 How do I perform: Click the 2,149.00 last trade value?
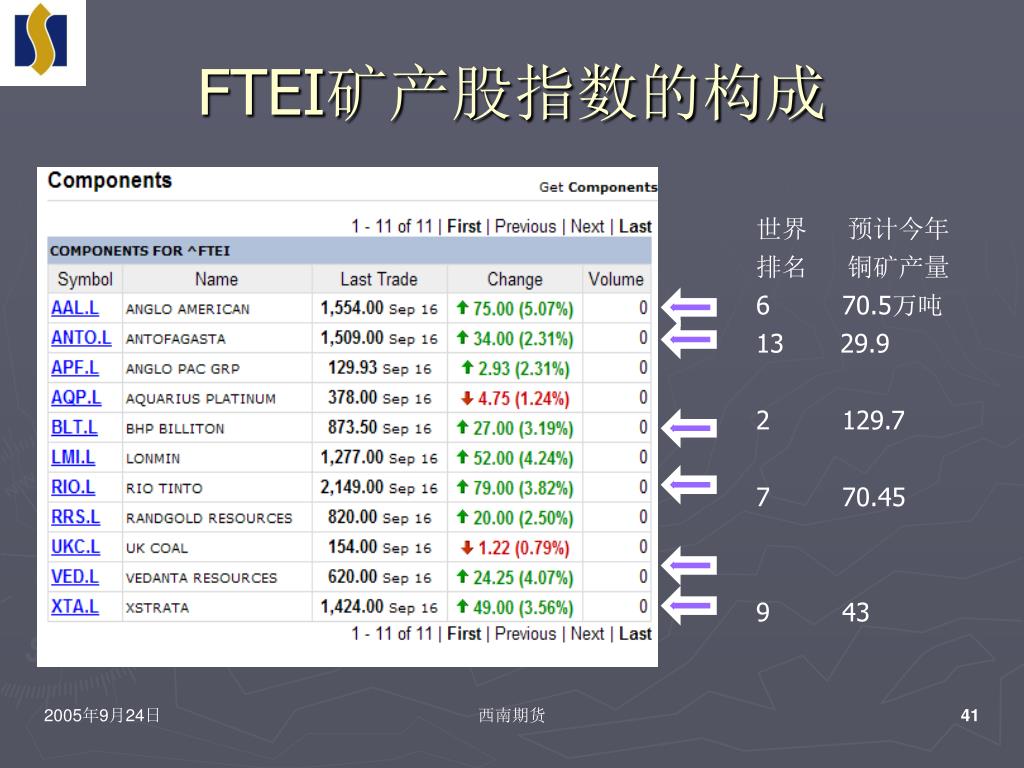point(351,487)
